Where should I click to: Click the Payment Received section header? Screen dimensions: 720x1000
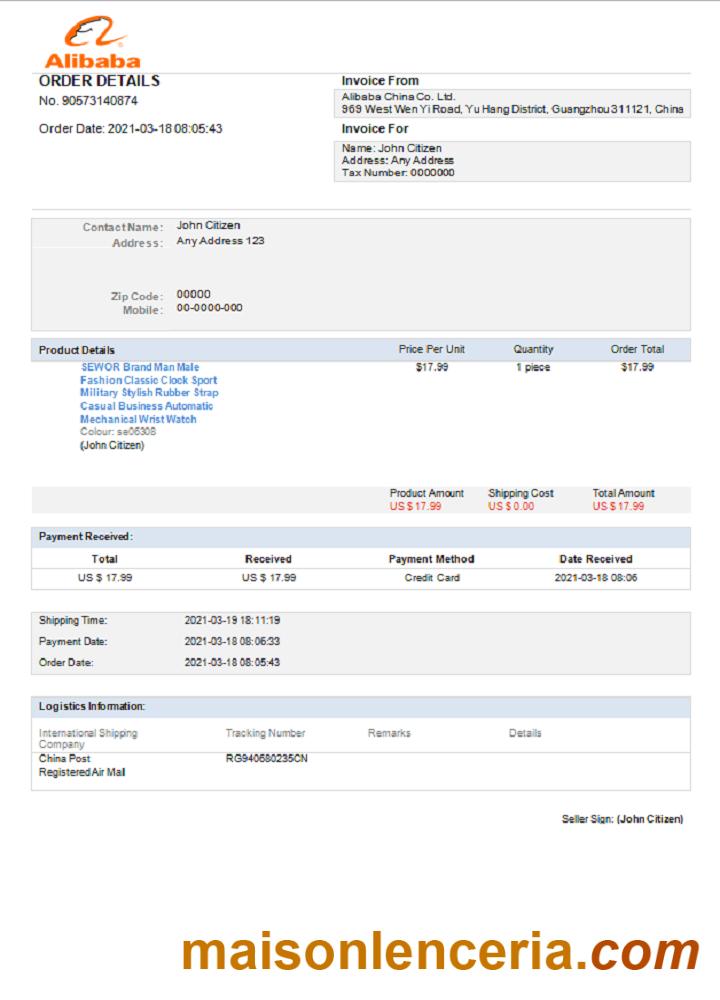[x=86, y=537]
